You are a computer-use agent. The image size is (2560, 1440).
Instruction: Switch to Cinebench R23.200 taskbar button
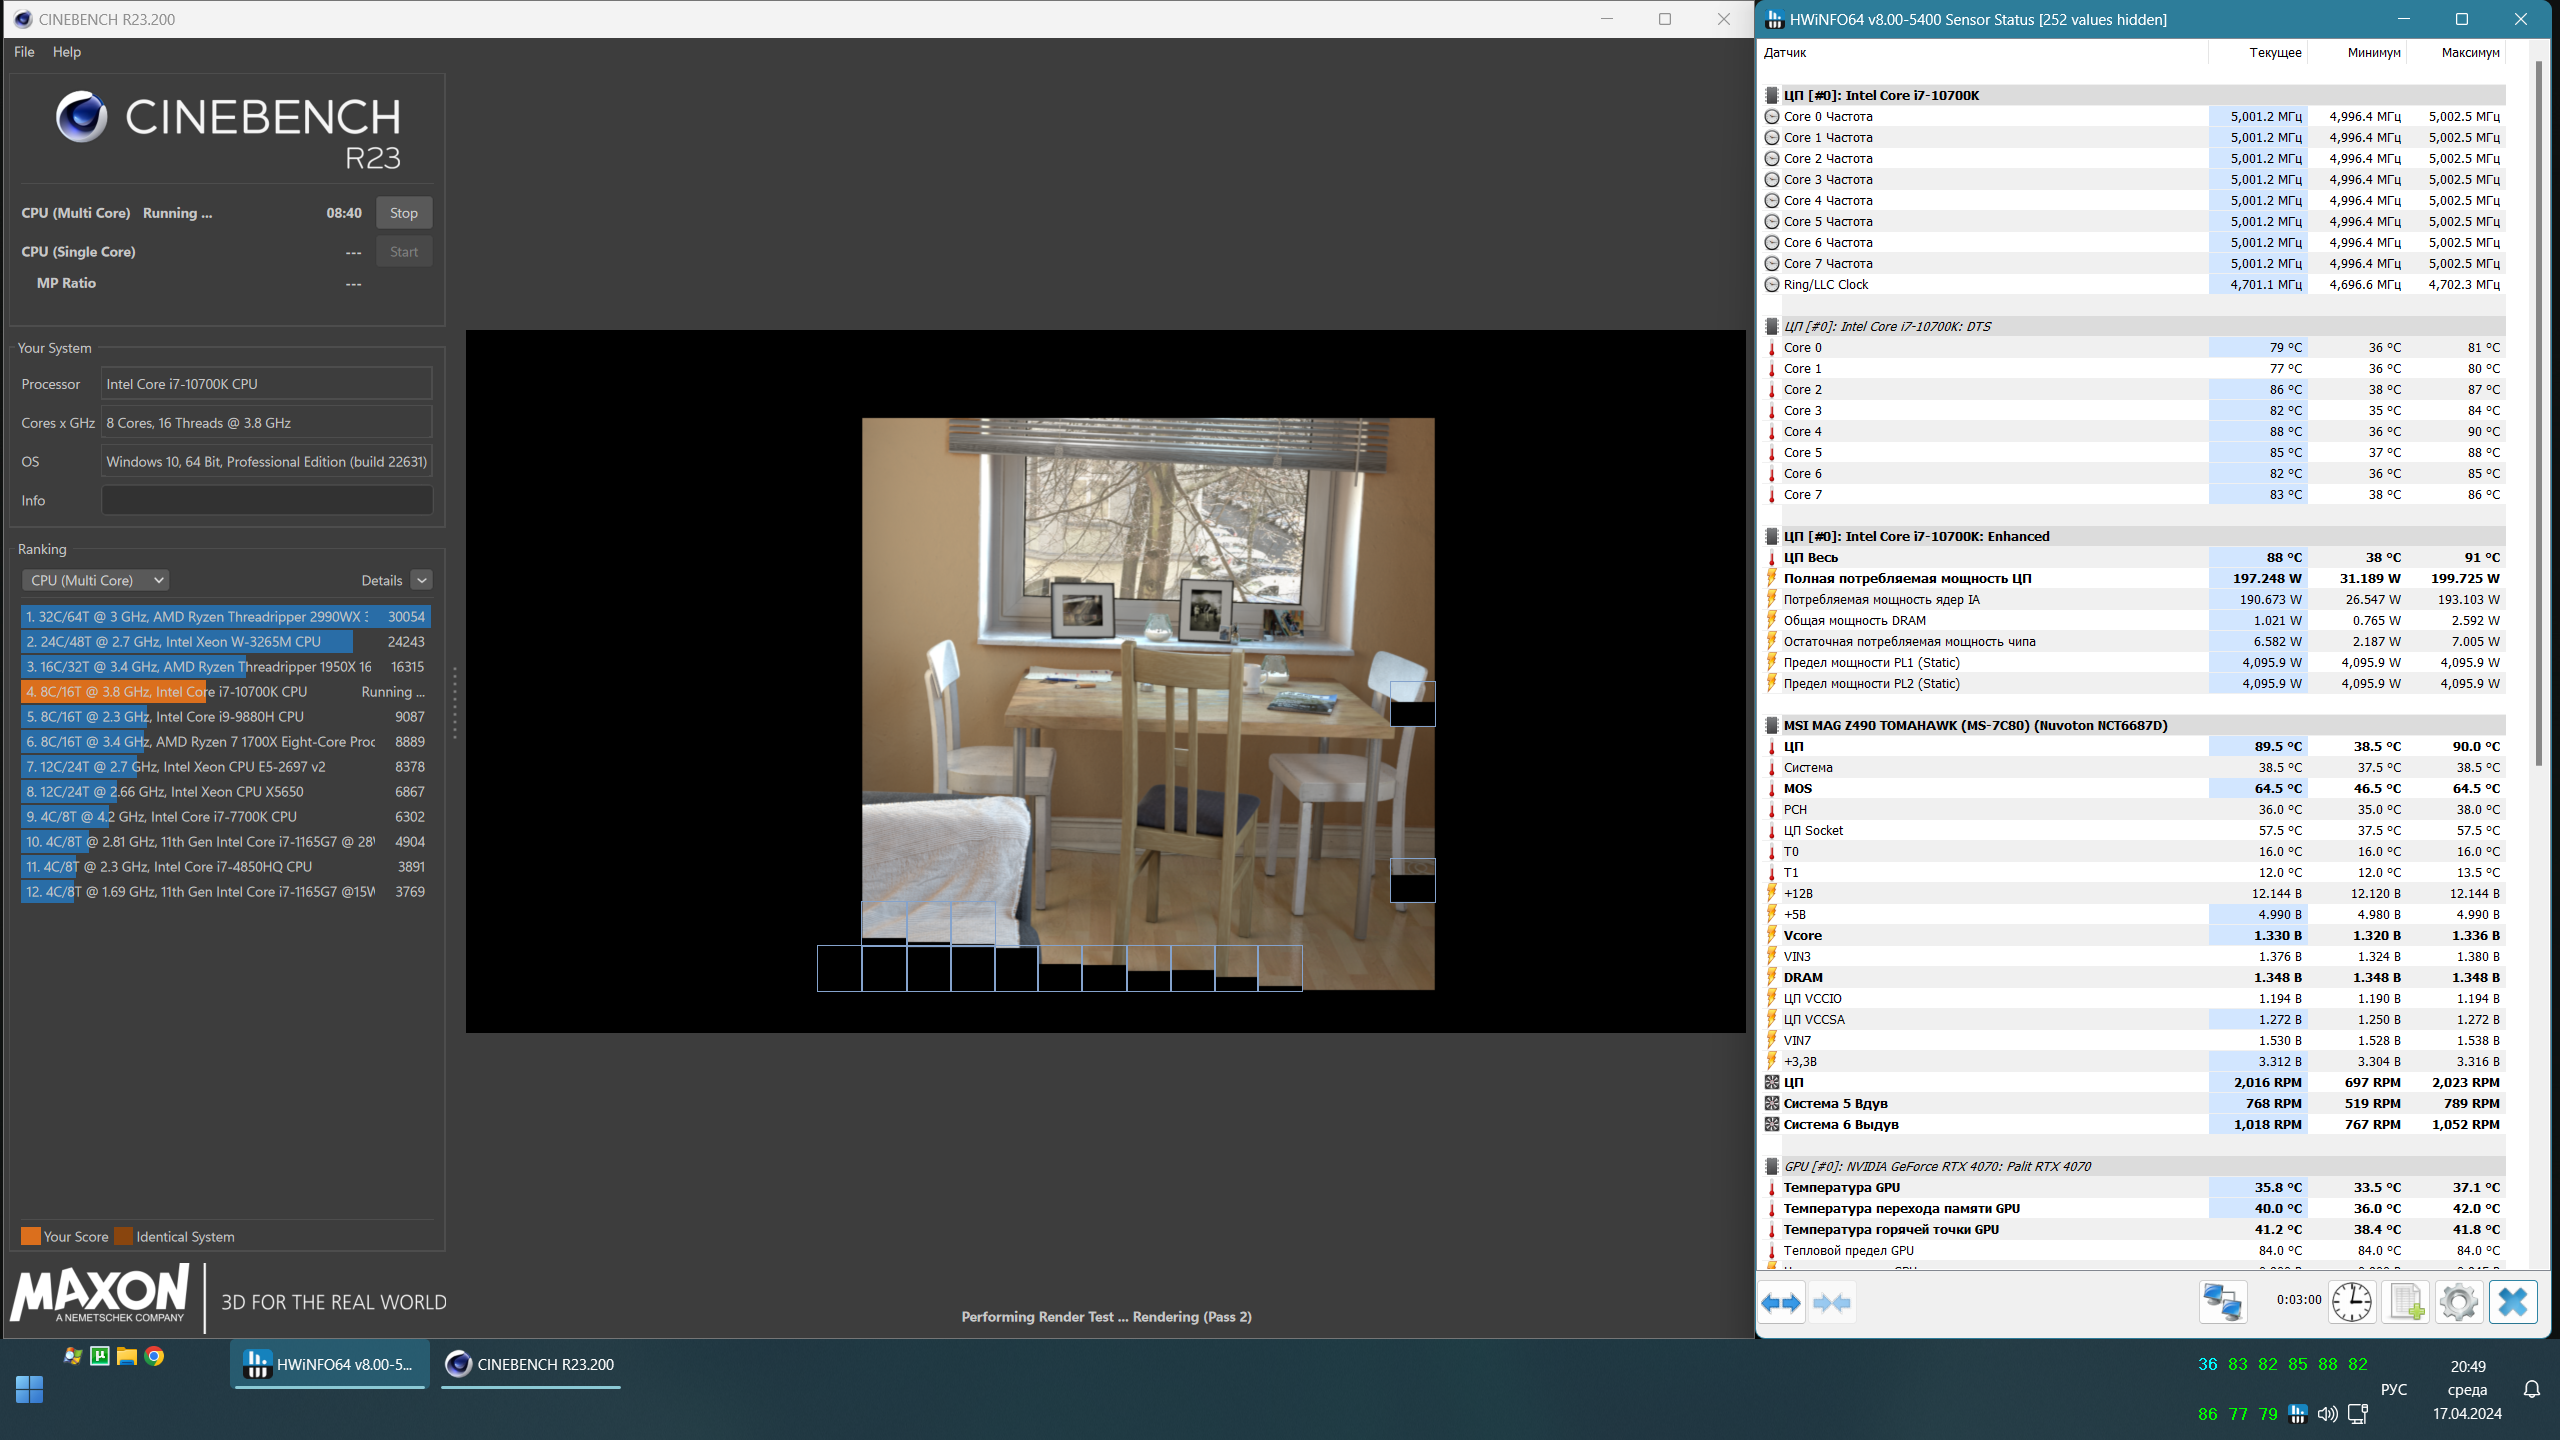531,1364
